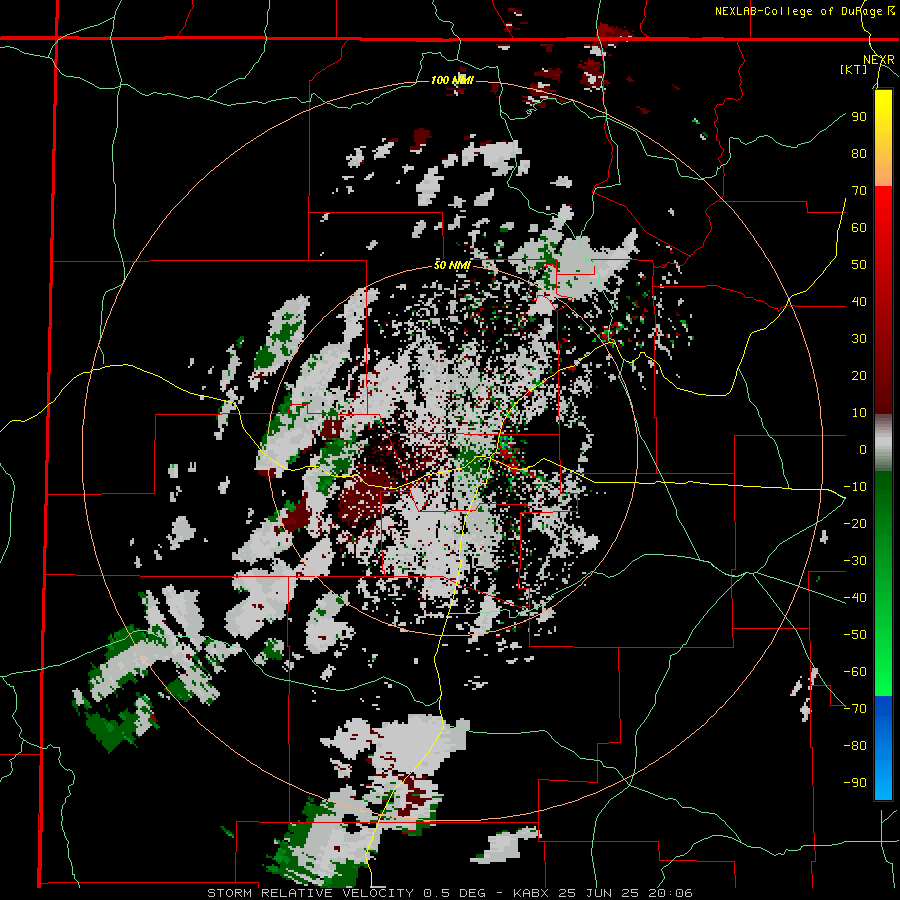
Task: Click the 50 knot label on the color scale
Action: (859, 265)
